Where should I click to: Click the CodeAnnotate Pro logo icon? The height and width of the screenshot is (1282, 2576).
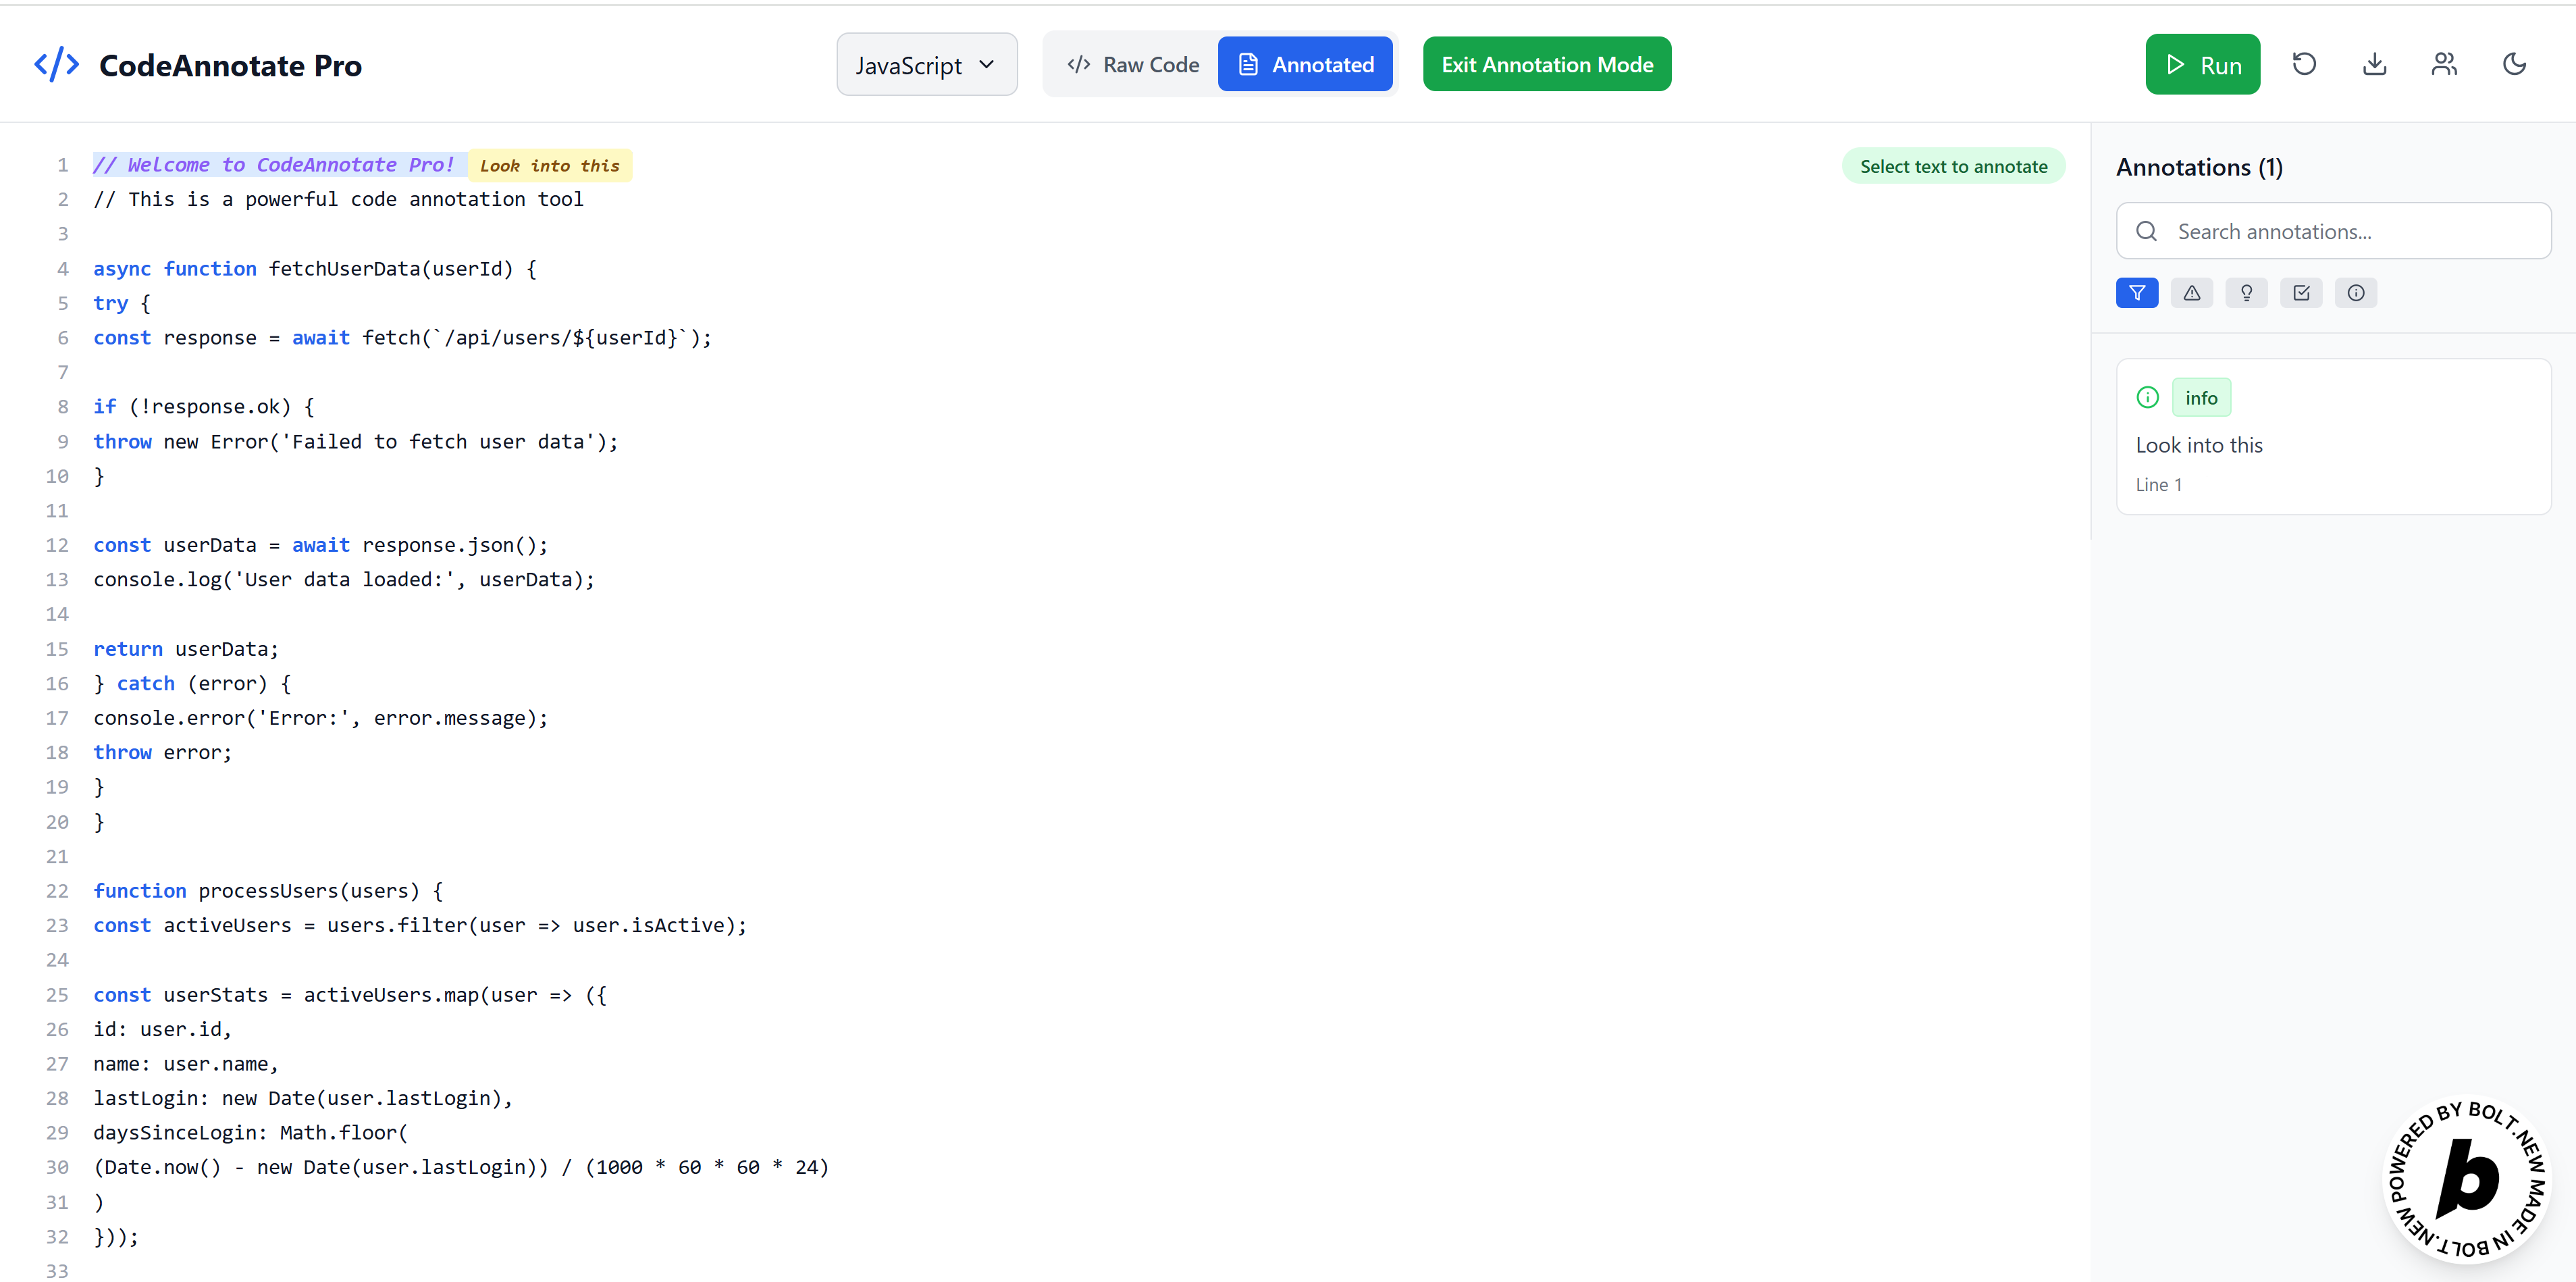[x=57, y=65]
